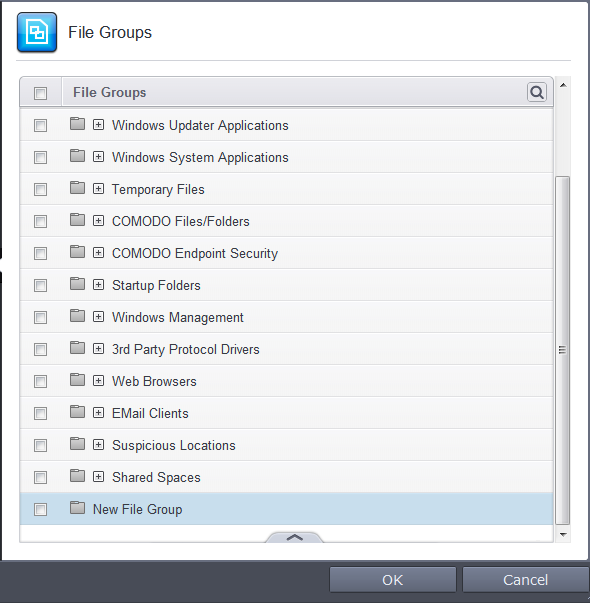Image resolution: width=590 pixels, height=603 pixels.
Task: Select the COMODO Files/Folders entry
Action: point(180,222)
